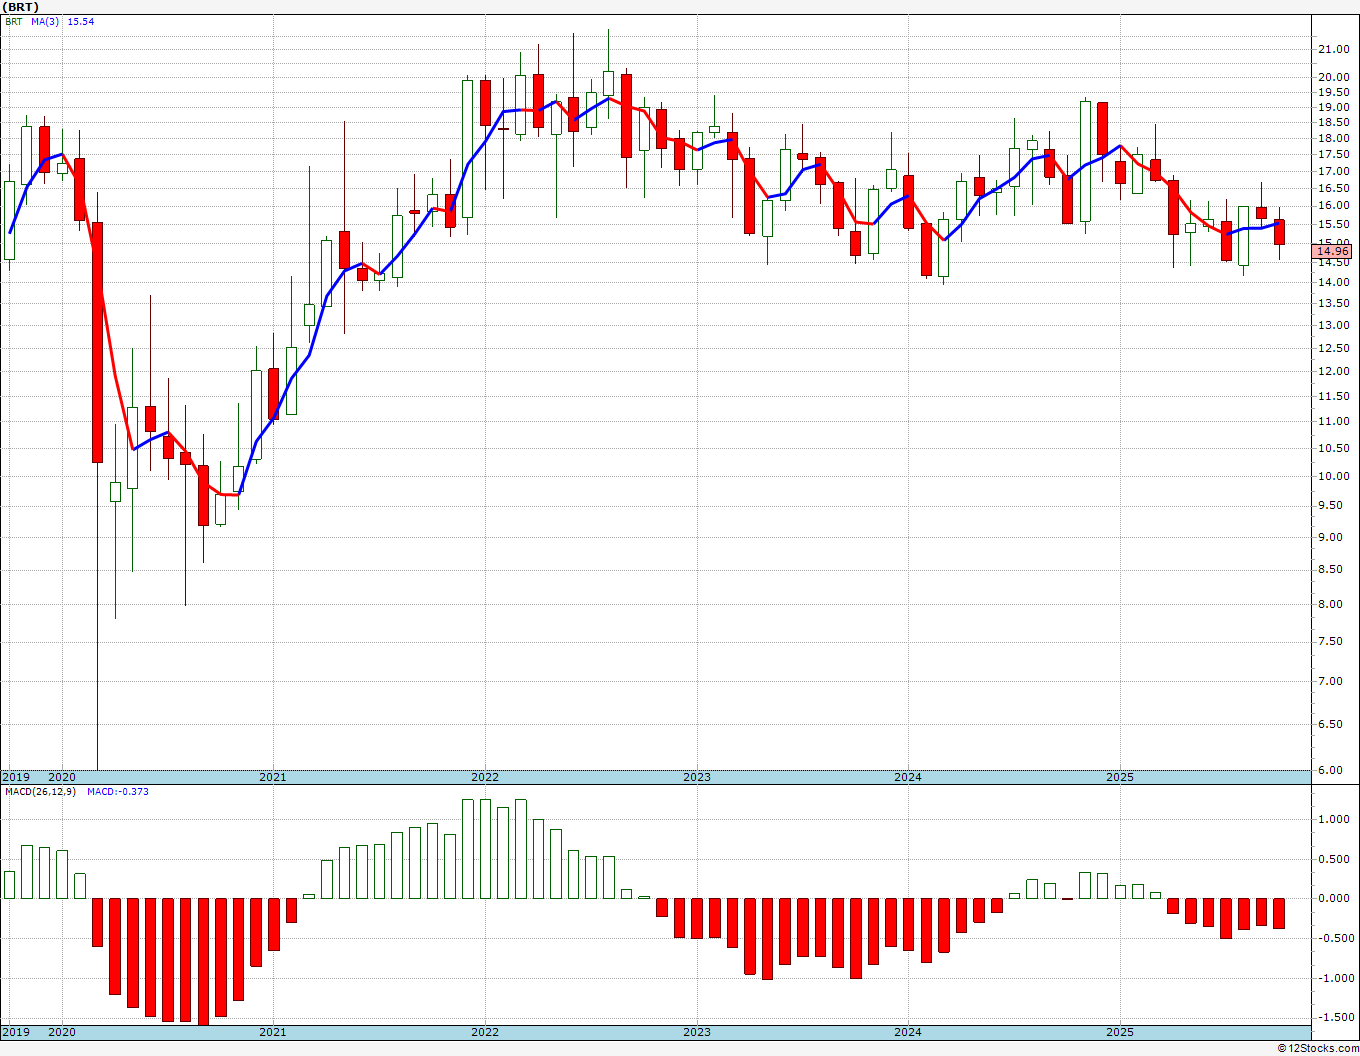The width and height of the screenshot is (1360, 1056).
Task: Click the most recent red candlestick
Action: coord(1279,232)
